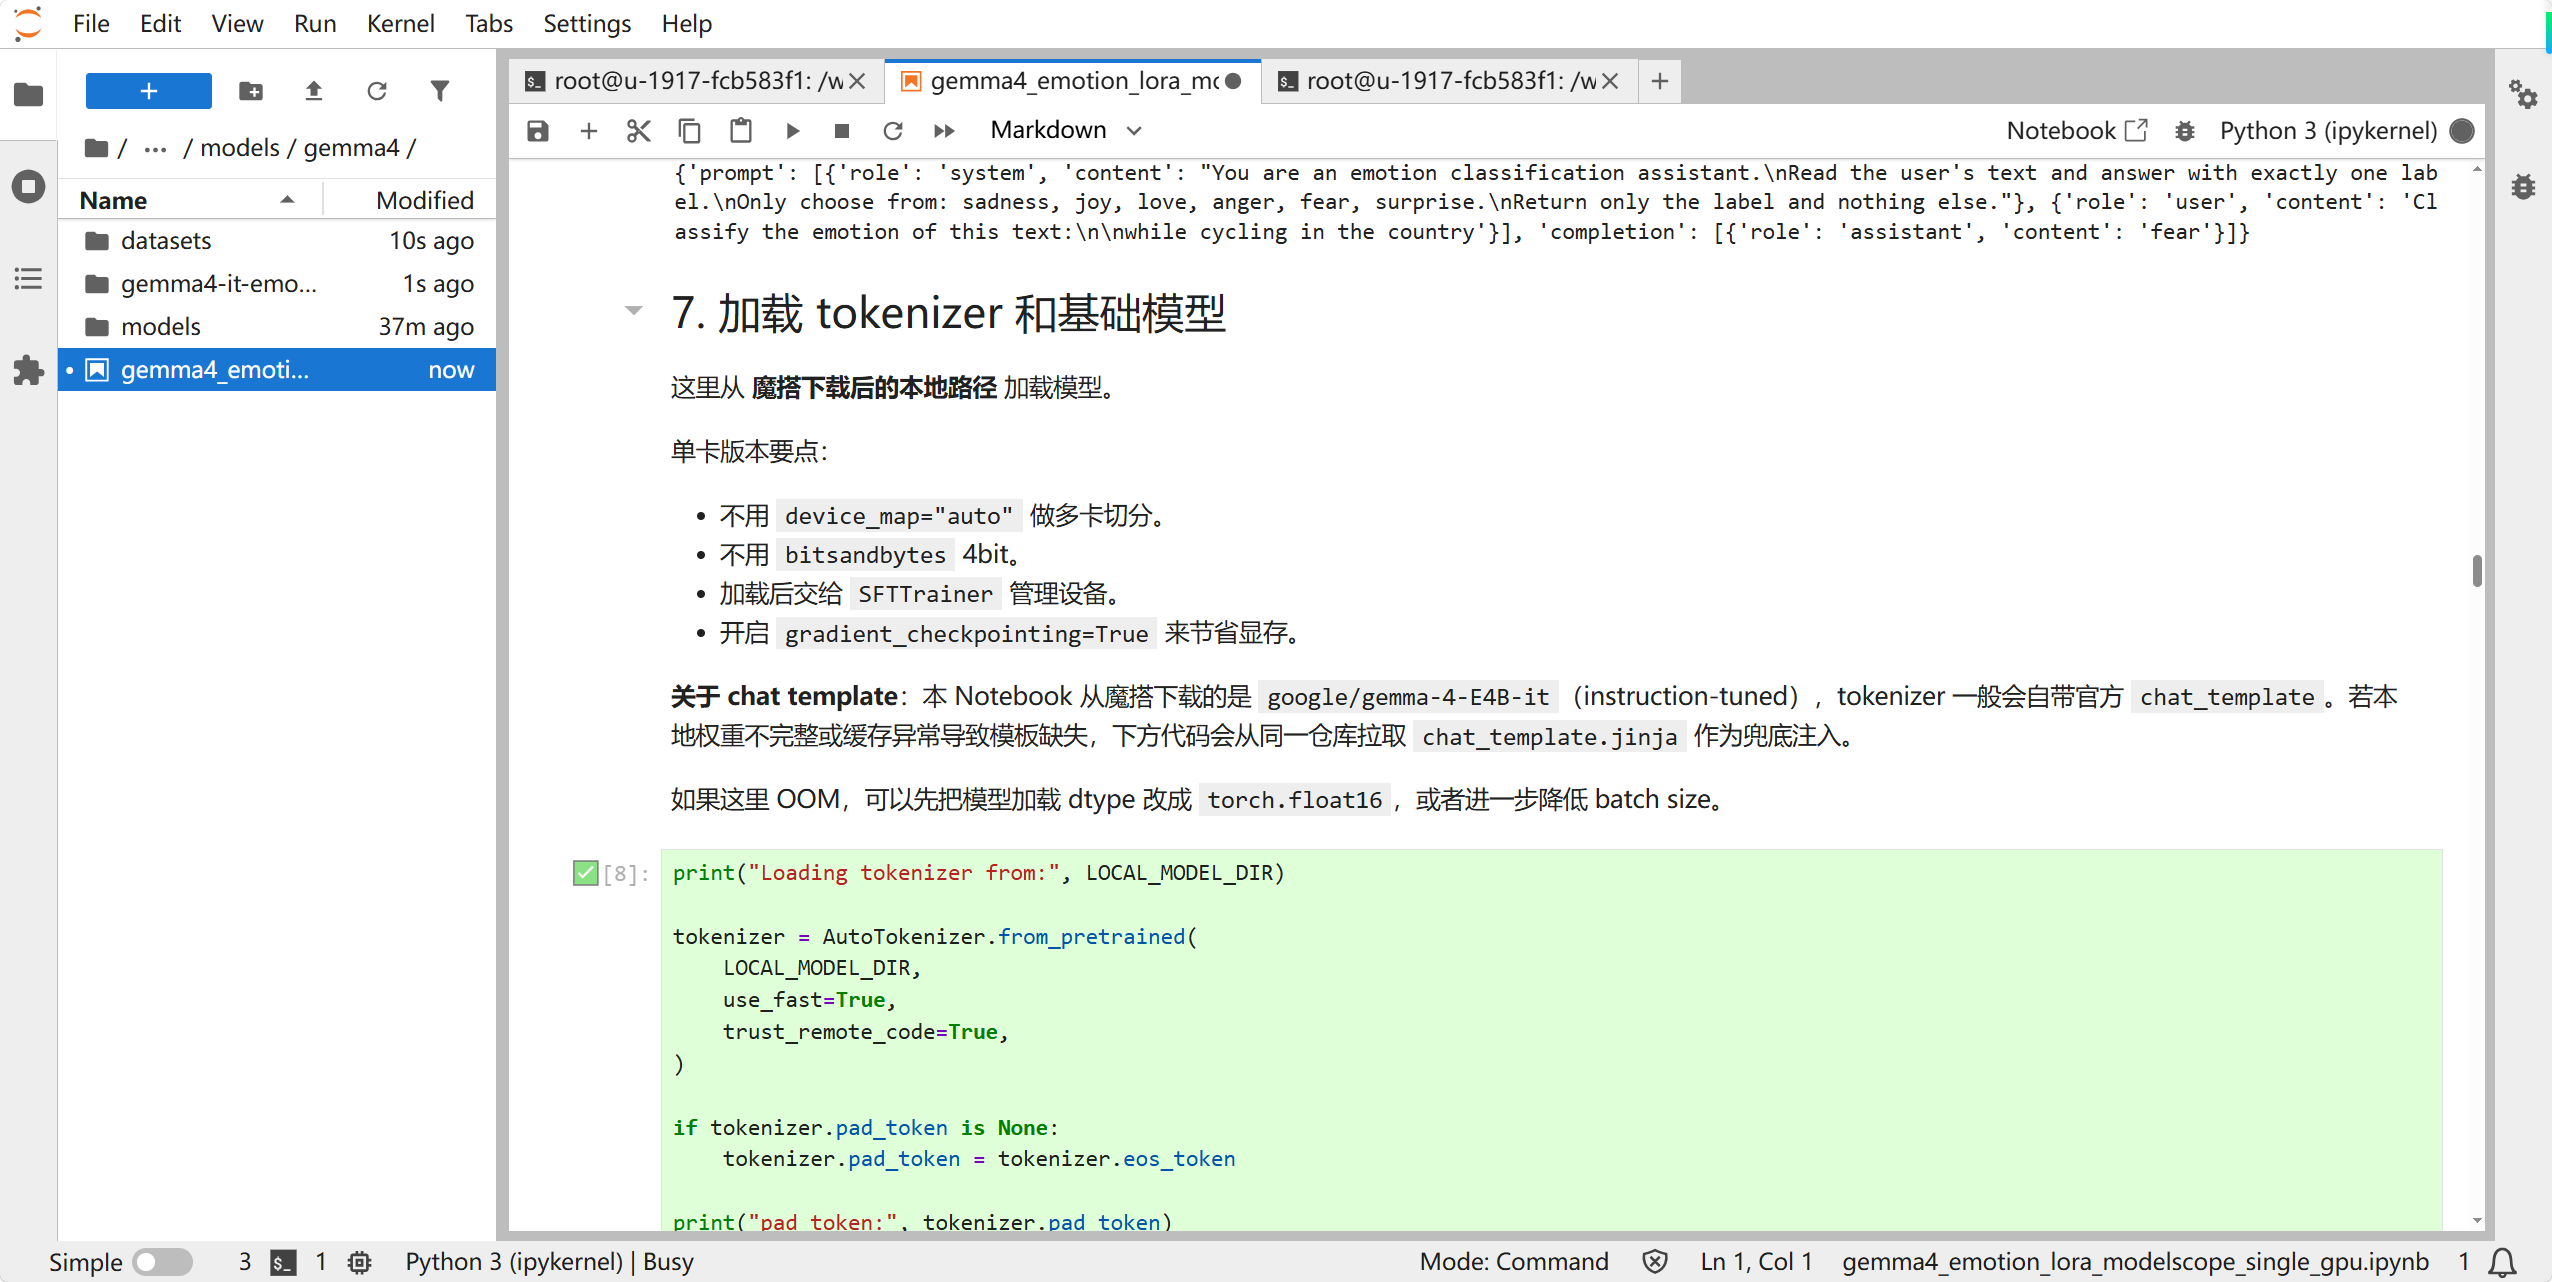2552x1282 pixels.
Task: Close the second terminal tab
Action: pos(1610,81)
